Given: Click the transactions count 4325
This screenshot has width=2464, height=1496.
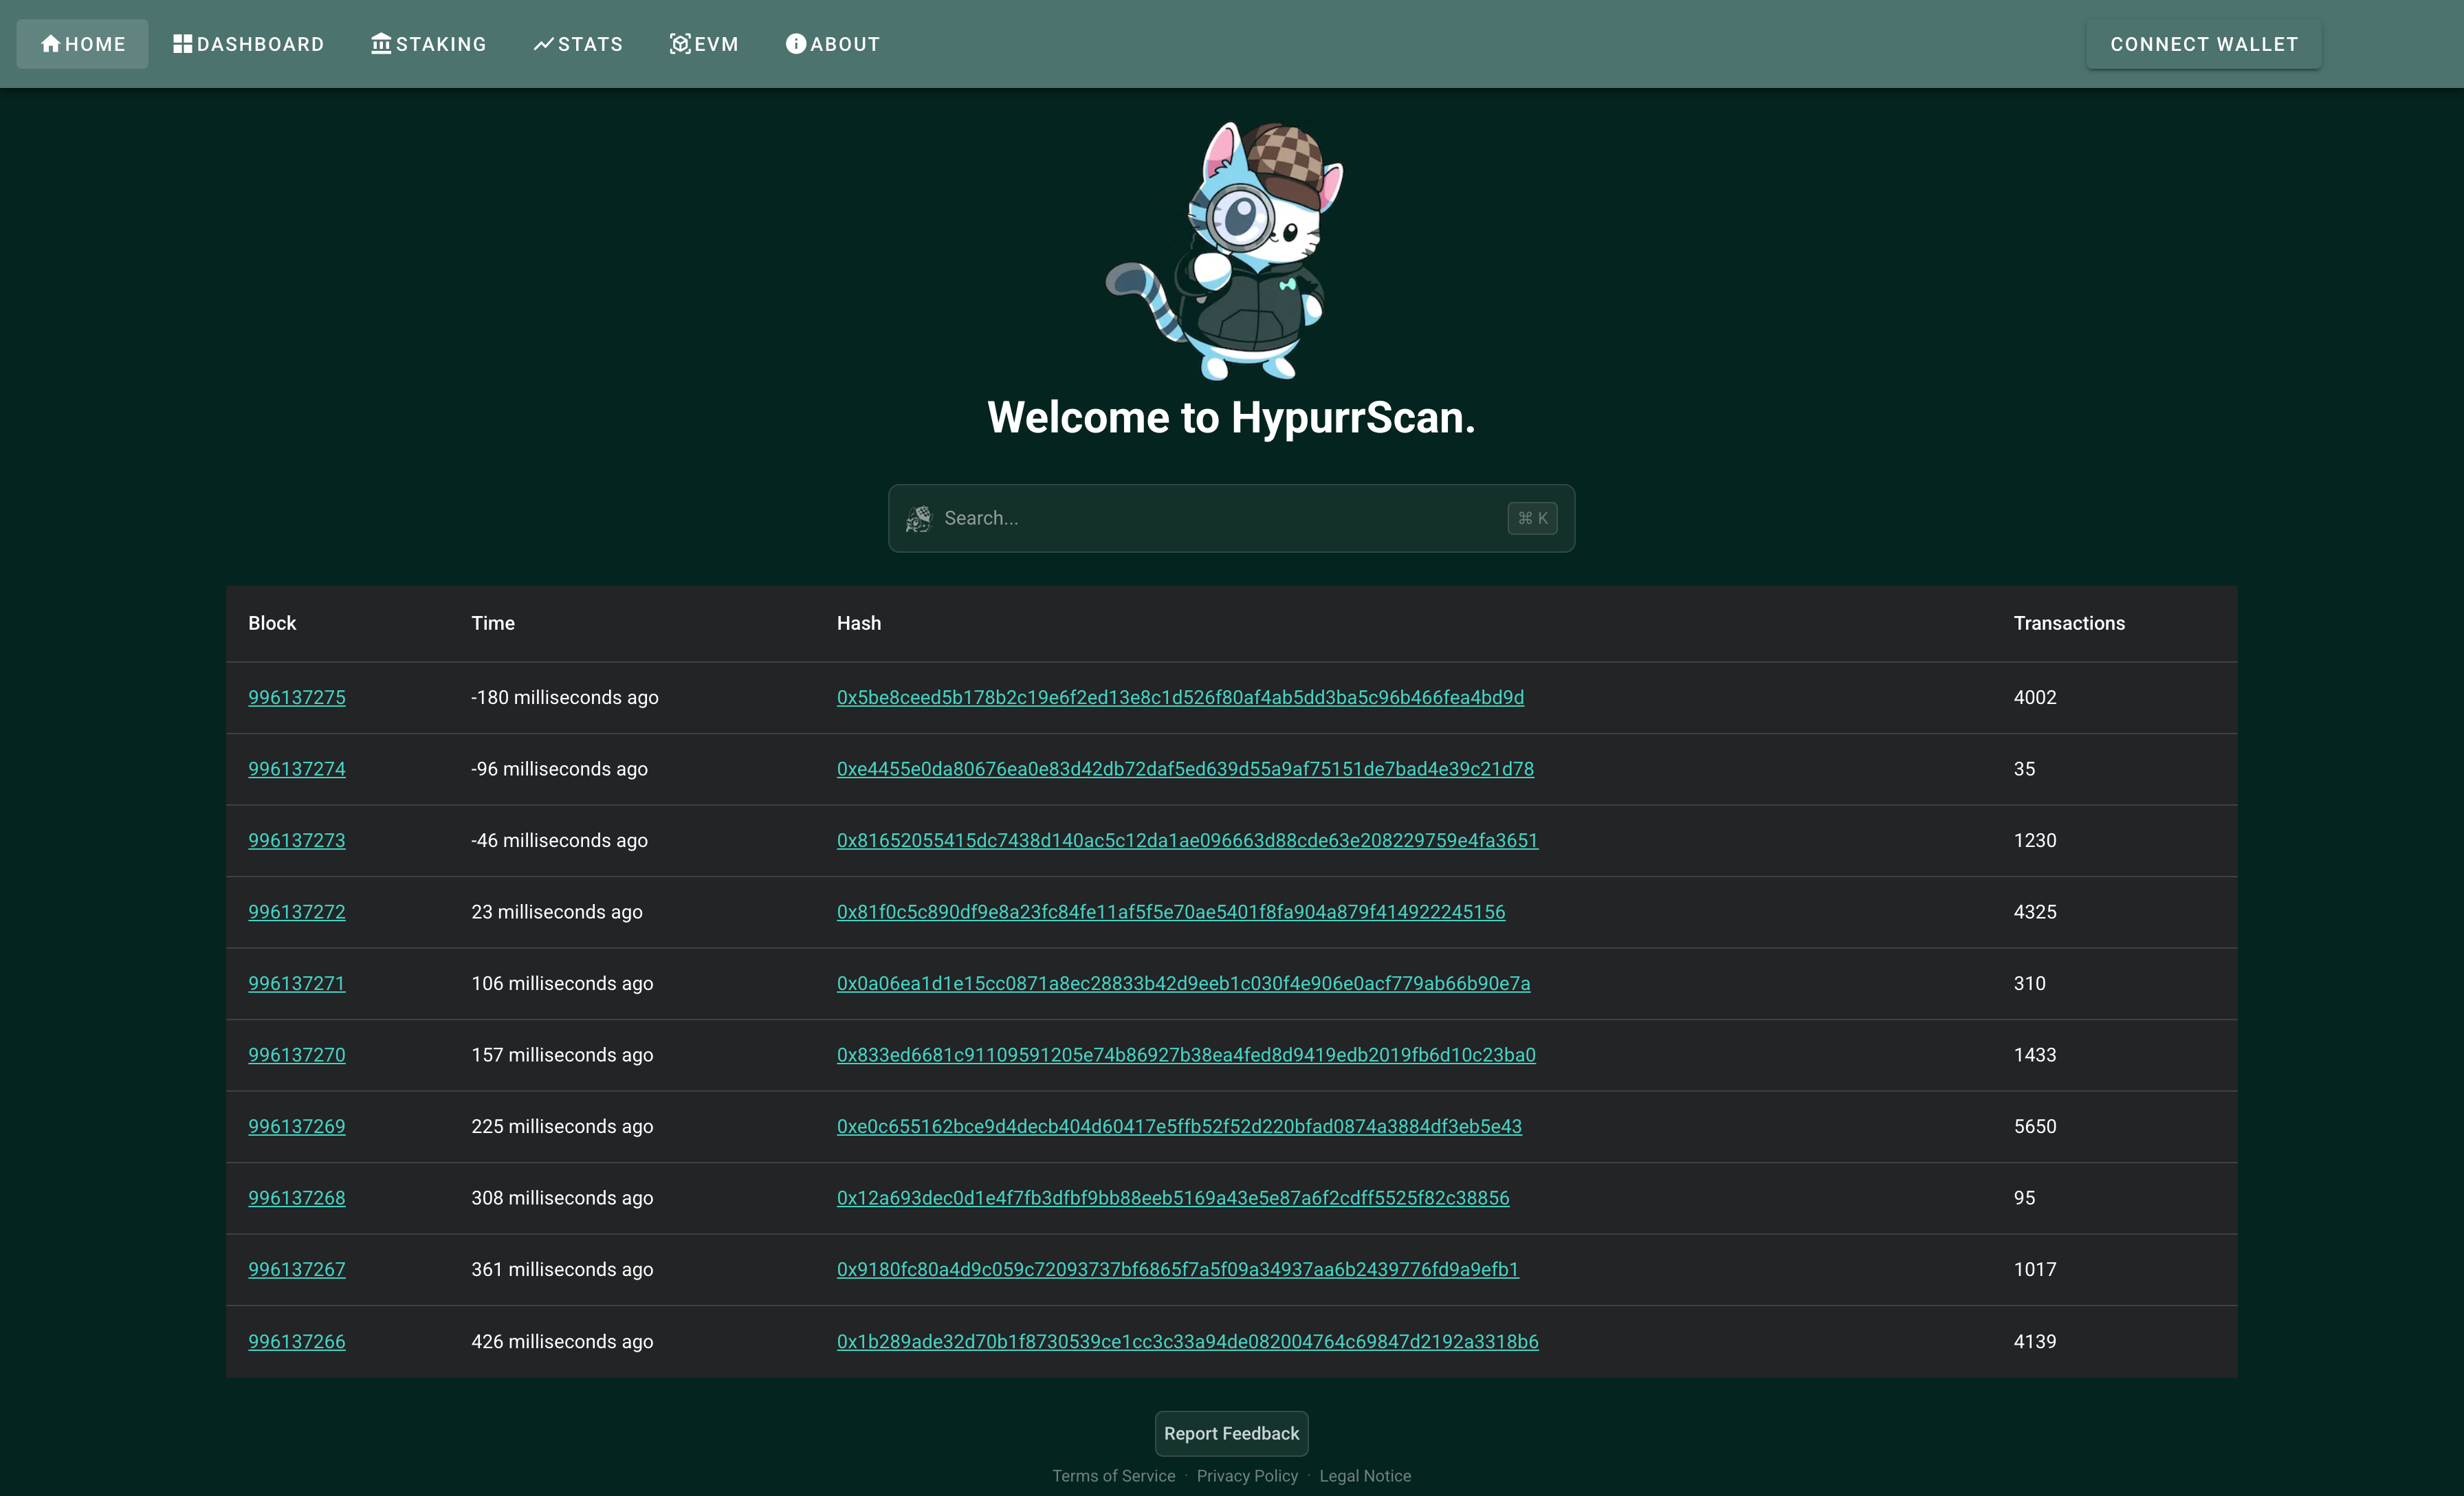Looking at the screenshot, I should [2035, 912].
